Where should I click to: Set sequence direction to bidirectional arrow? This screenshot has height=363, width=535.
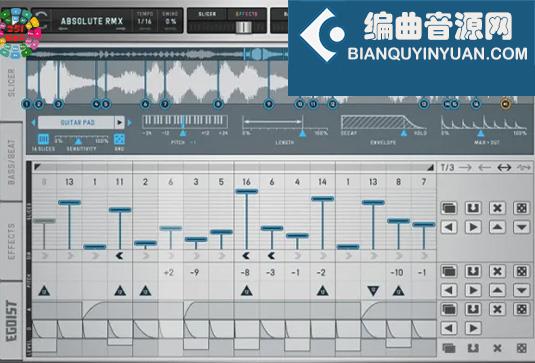(x=504, y=168)
